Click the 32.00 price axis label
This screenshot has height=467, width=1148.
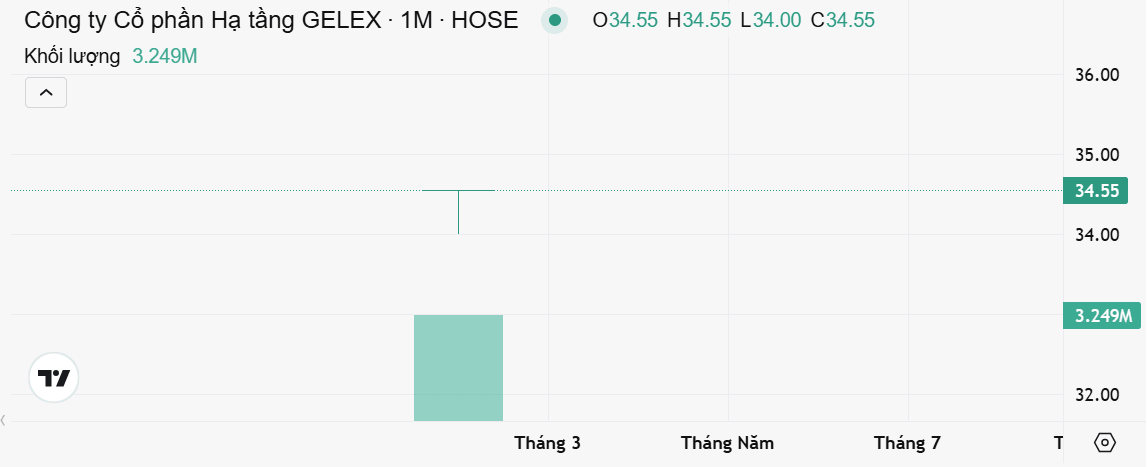pyautogui.click(x=1097, y=395)
